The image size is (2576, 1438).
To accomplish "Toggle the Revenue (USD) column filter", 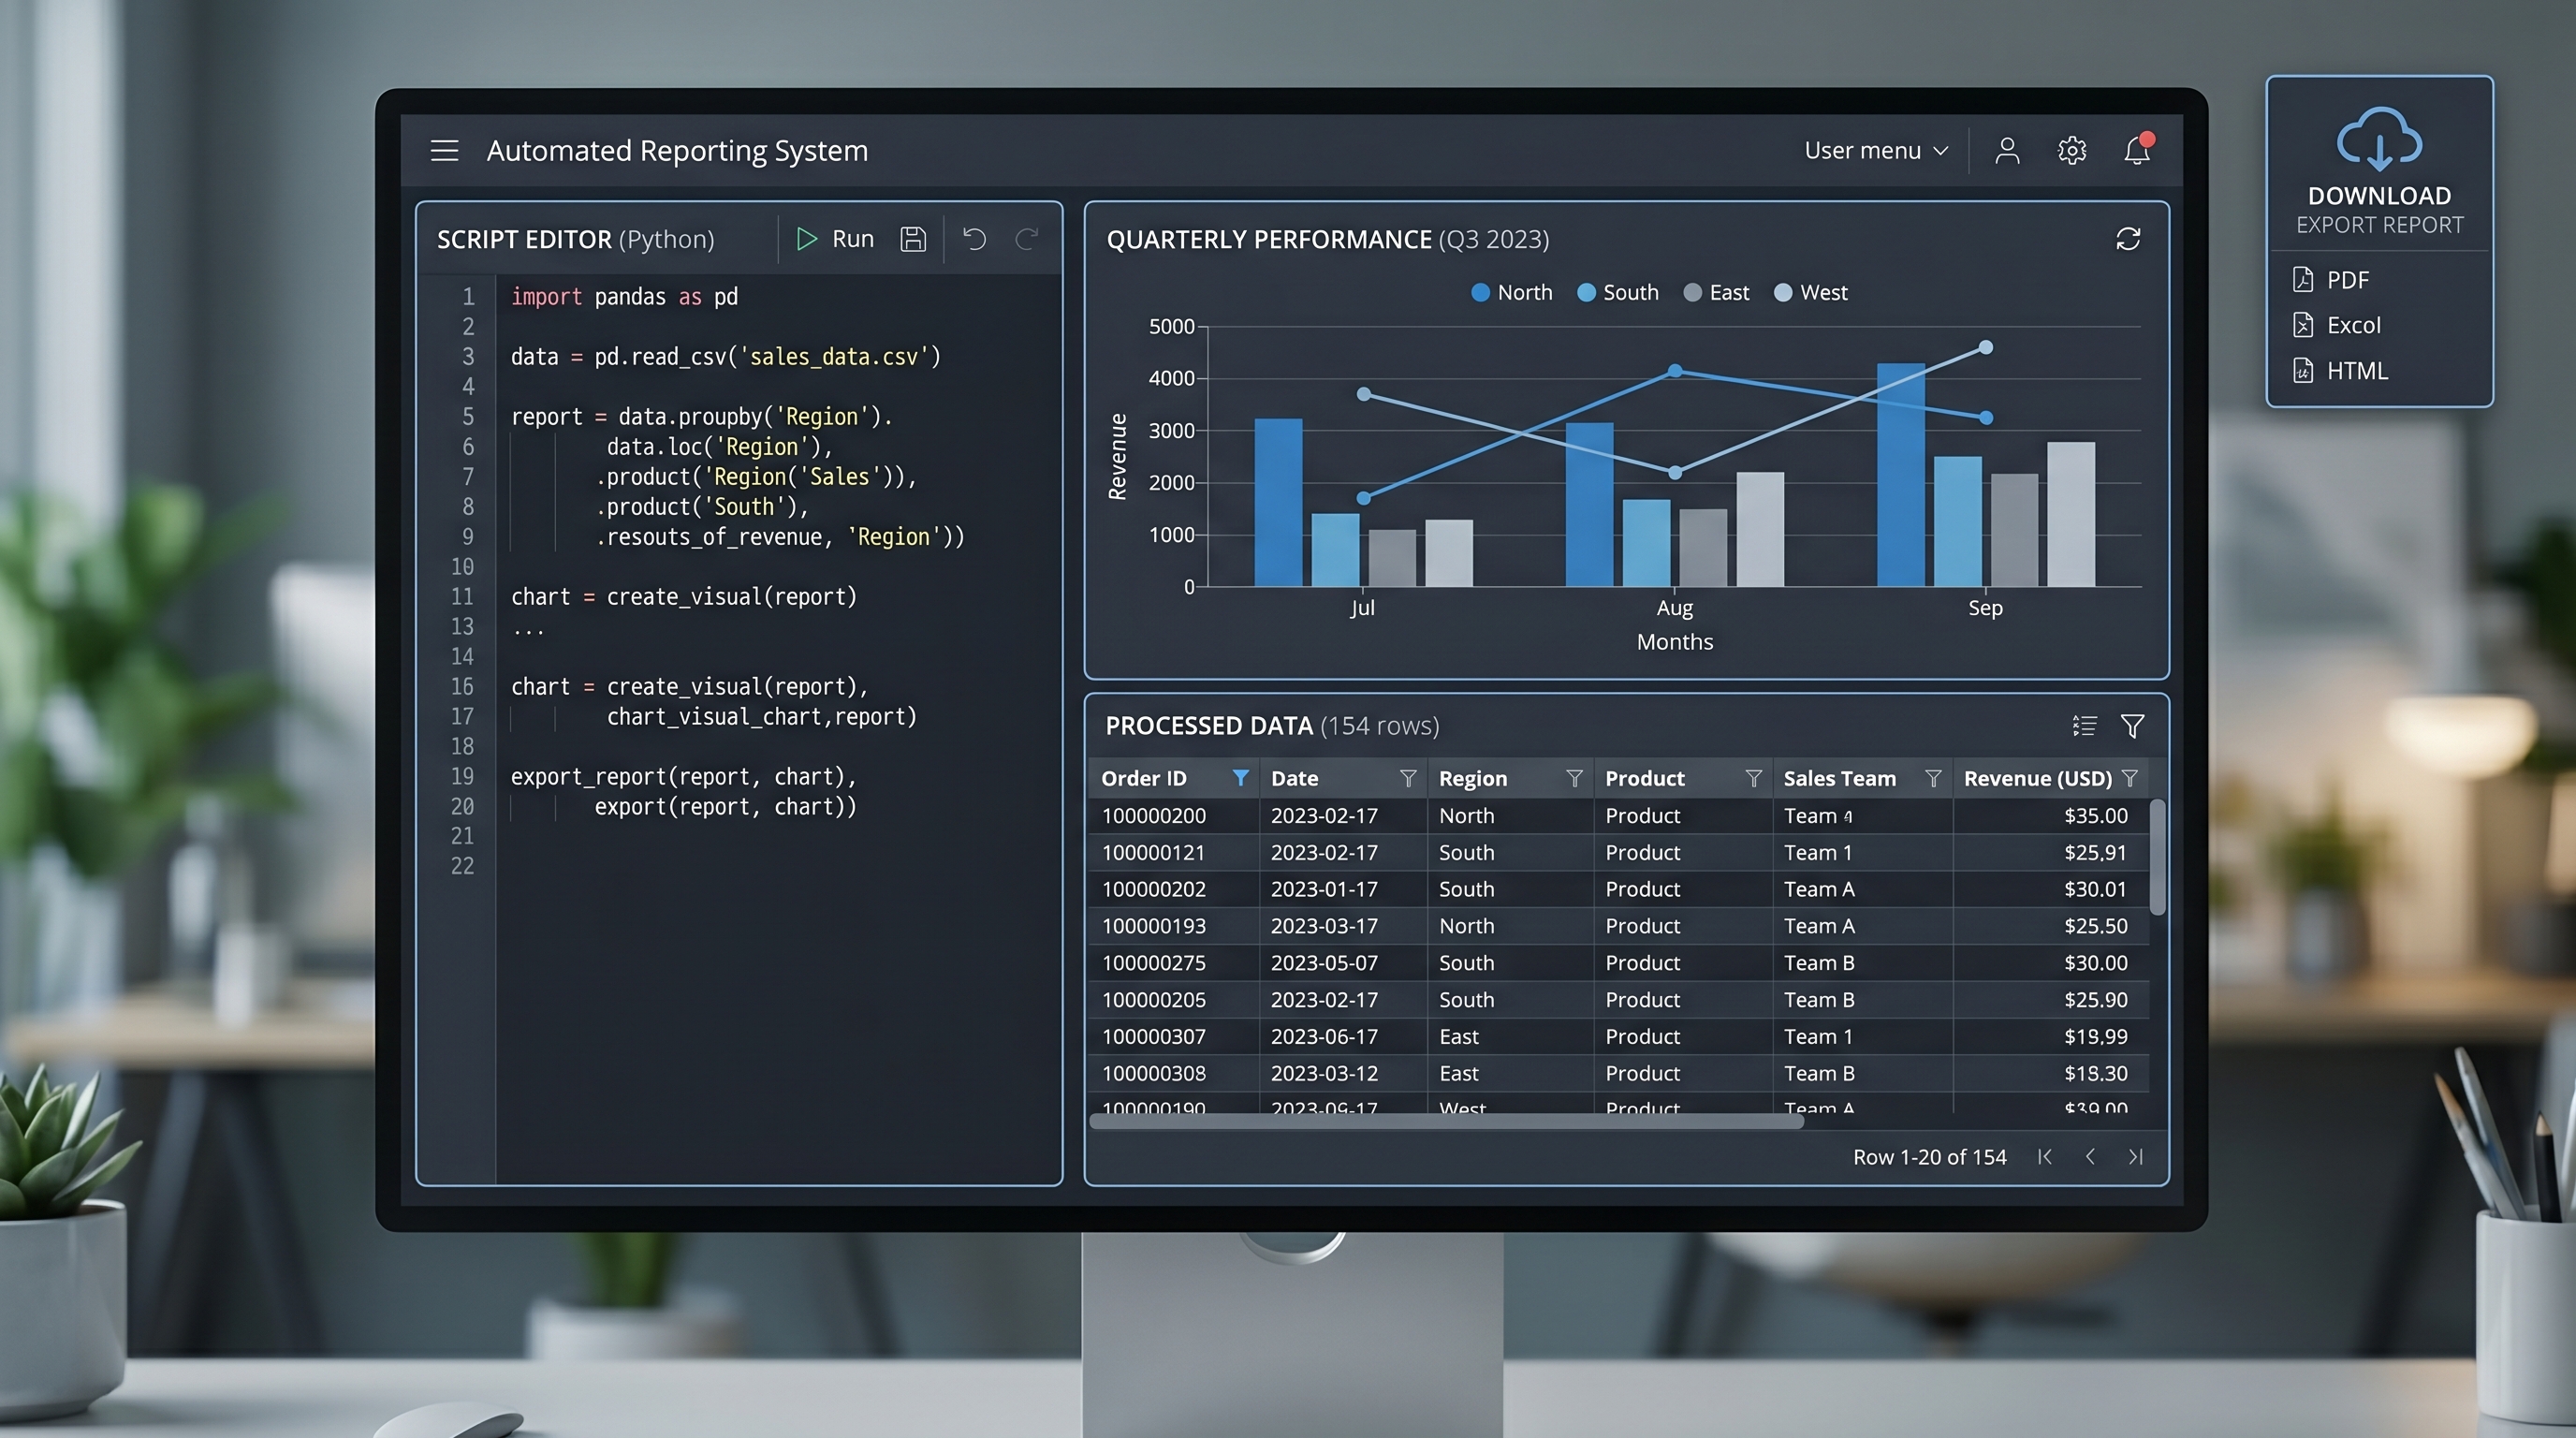I will click(2130, 778).
